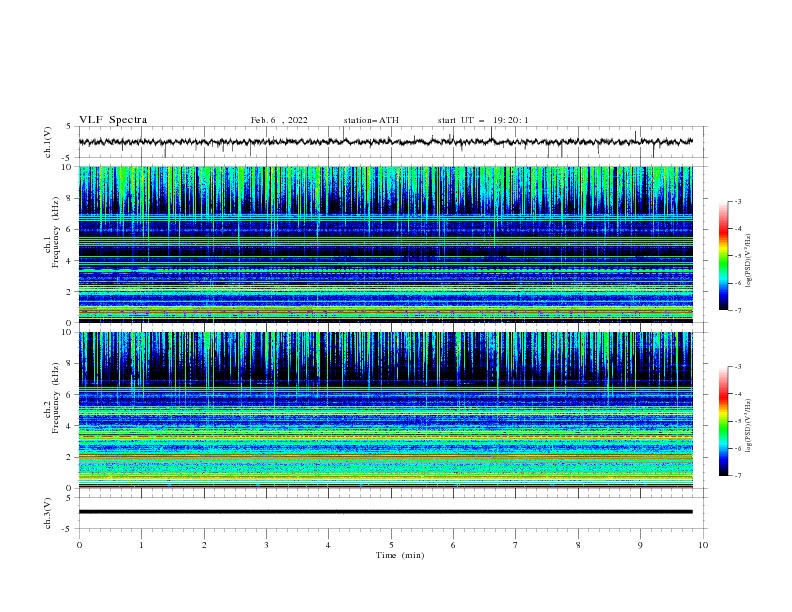Click the "station=ATH" header label

[371, 120]
